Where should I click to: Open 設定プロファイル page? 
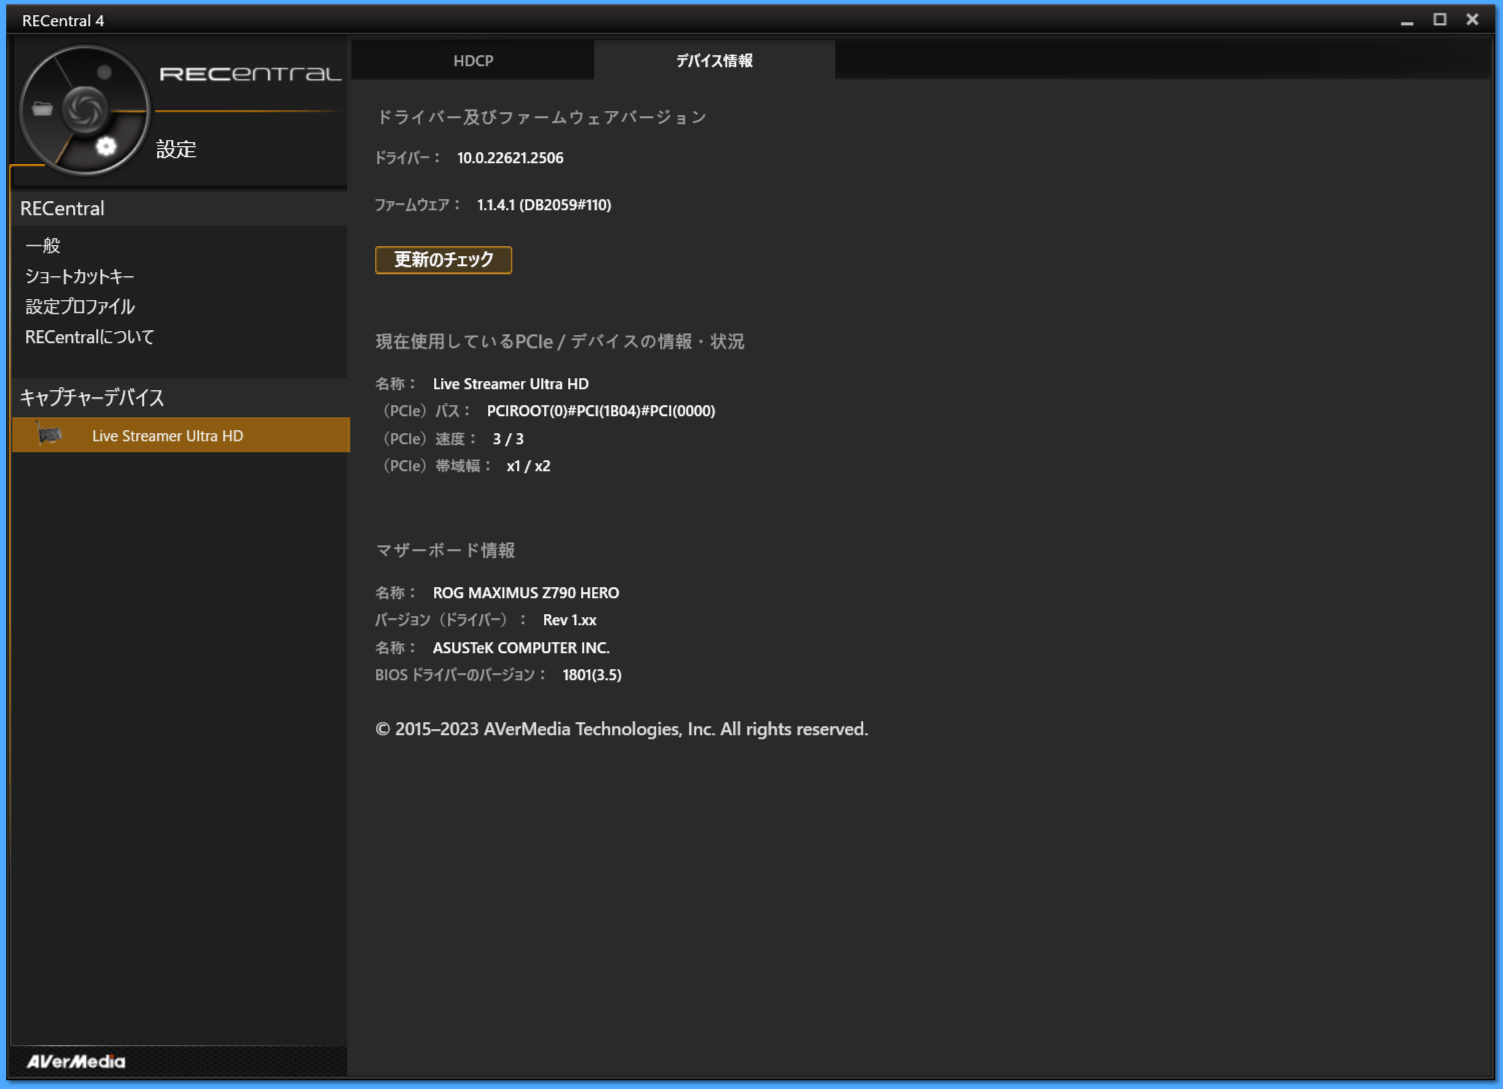point(80,306)
